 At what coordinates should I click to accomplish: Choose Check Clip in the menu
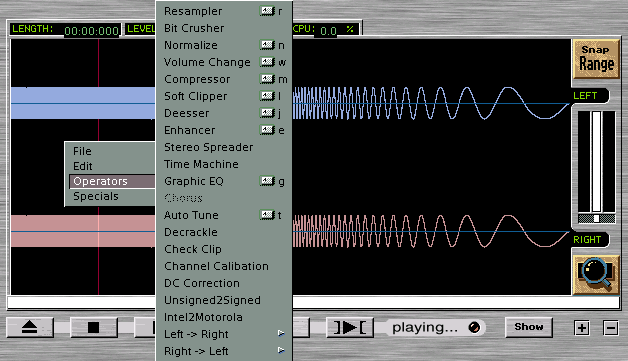pos(224,249)
